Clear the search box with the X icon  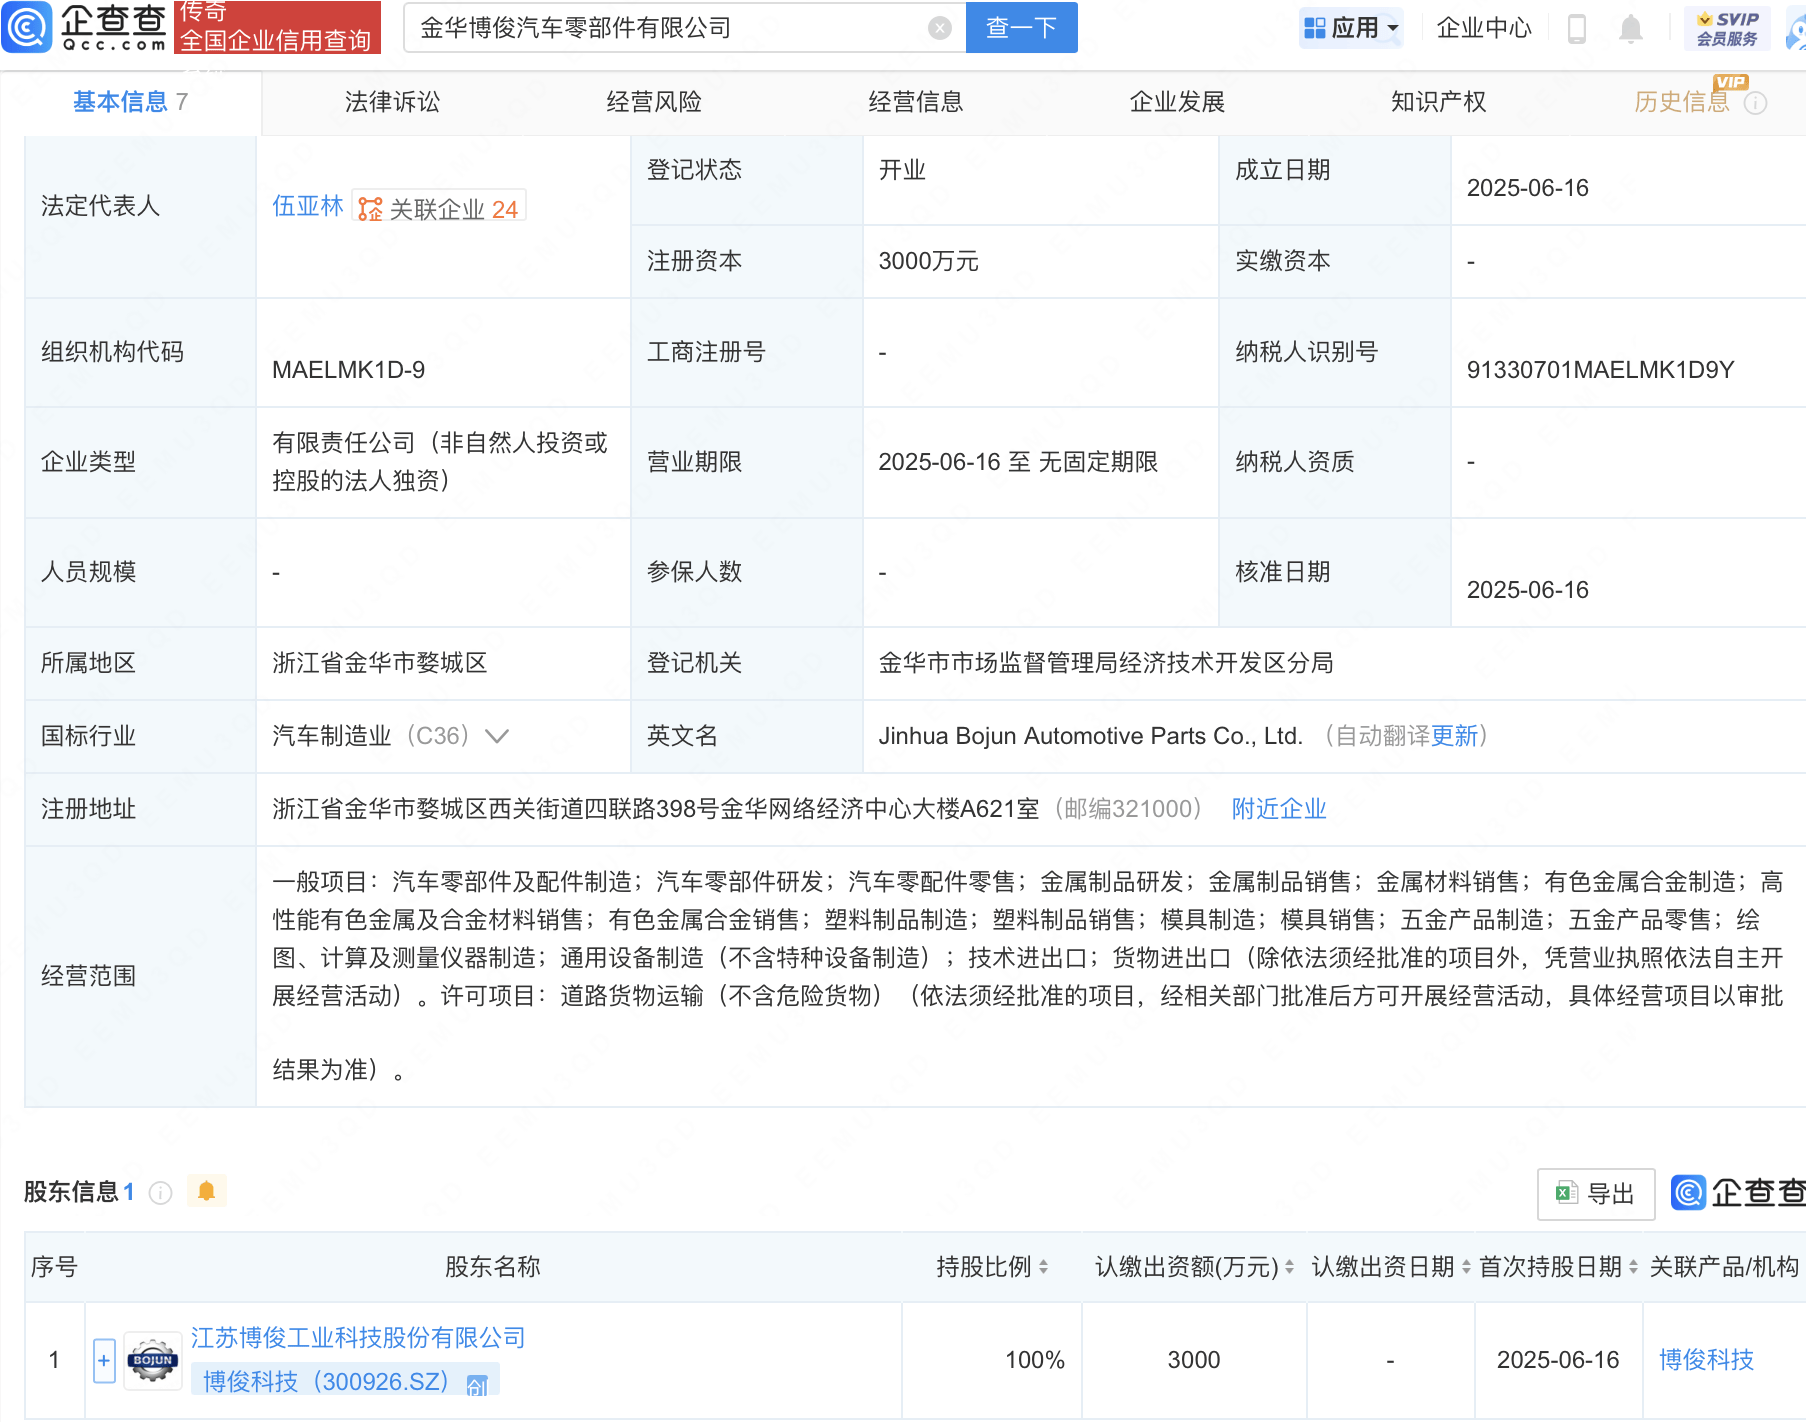939,28
